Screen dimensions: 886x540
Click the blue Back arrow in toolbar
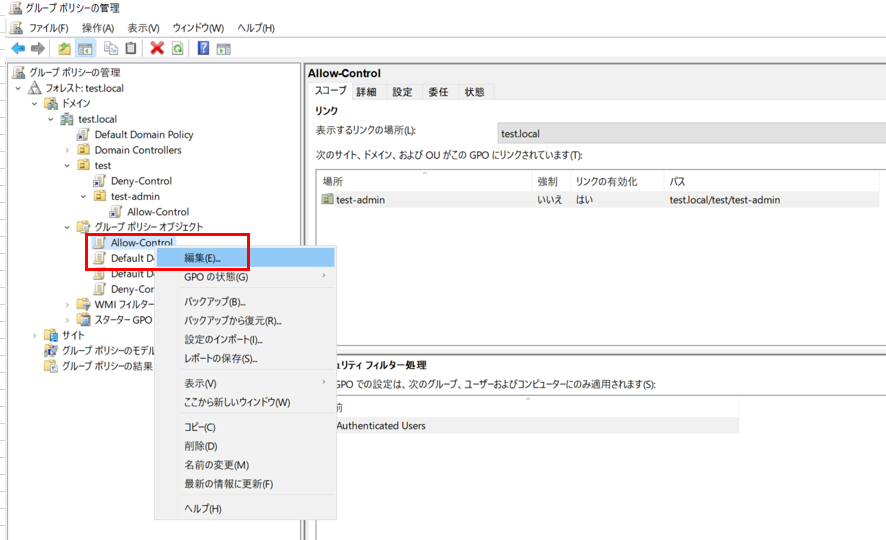coord(18,49)
